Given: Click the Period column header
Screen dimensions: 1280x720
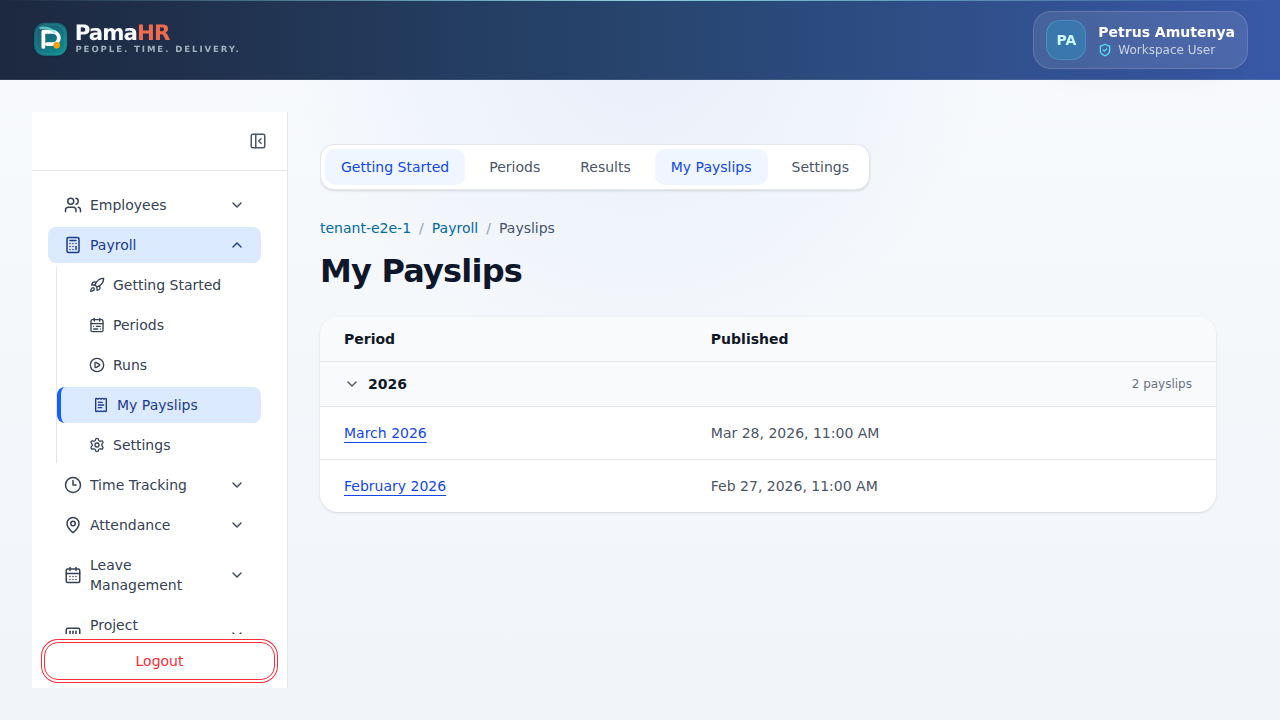Looking at the screenshot, I should (x=369, y=339).
